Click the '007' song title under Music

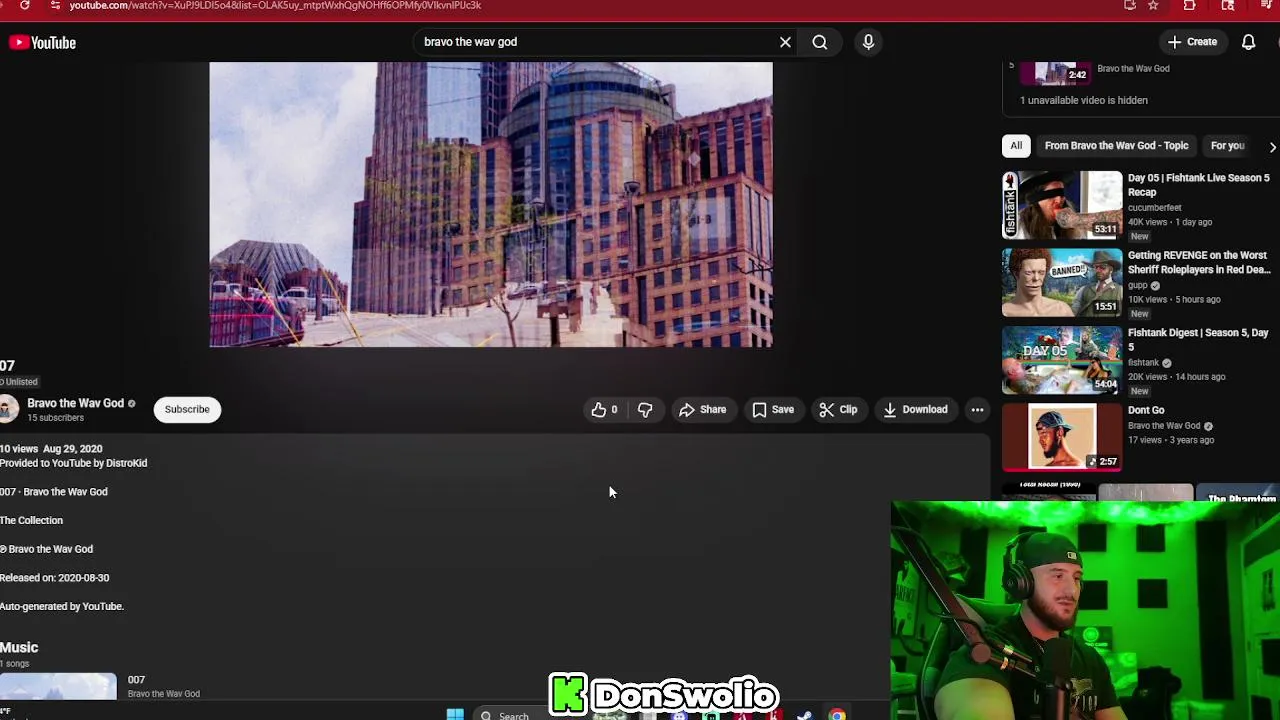(x=136, y=680)
